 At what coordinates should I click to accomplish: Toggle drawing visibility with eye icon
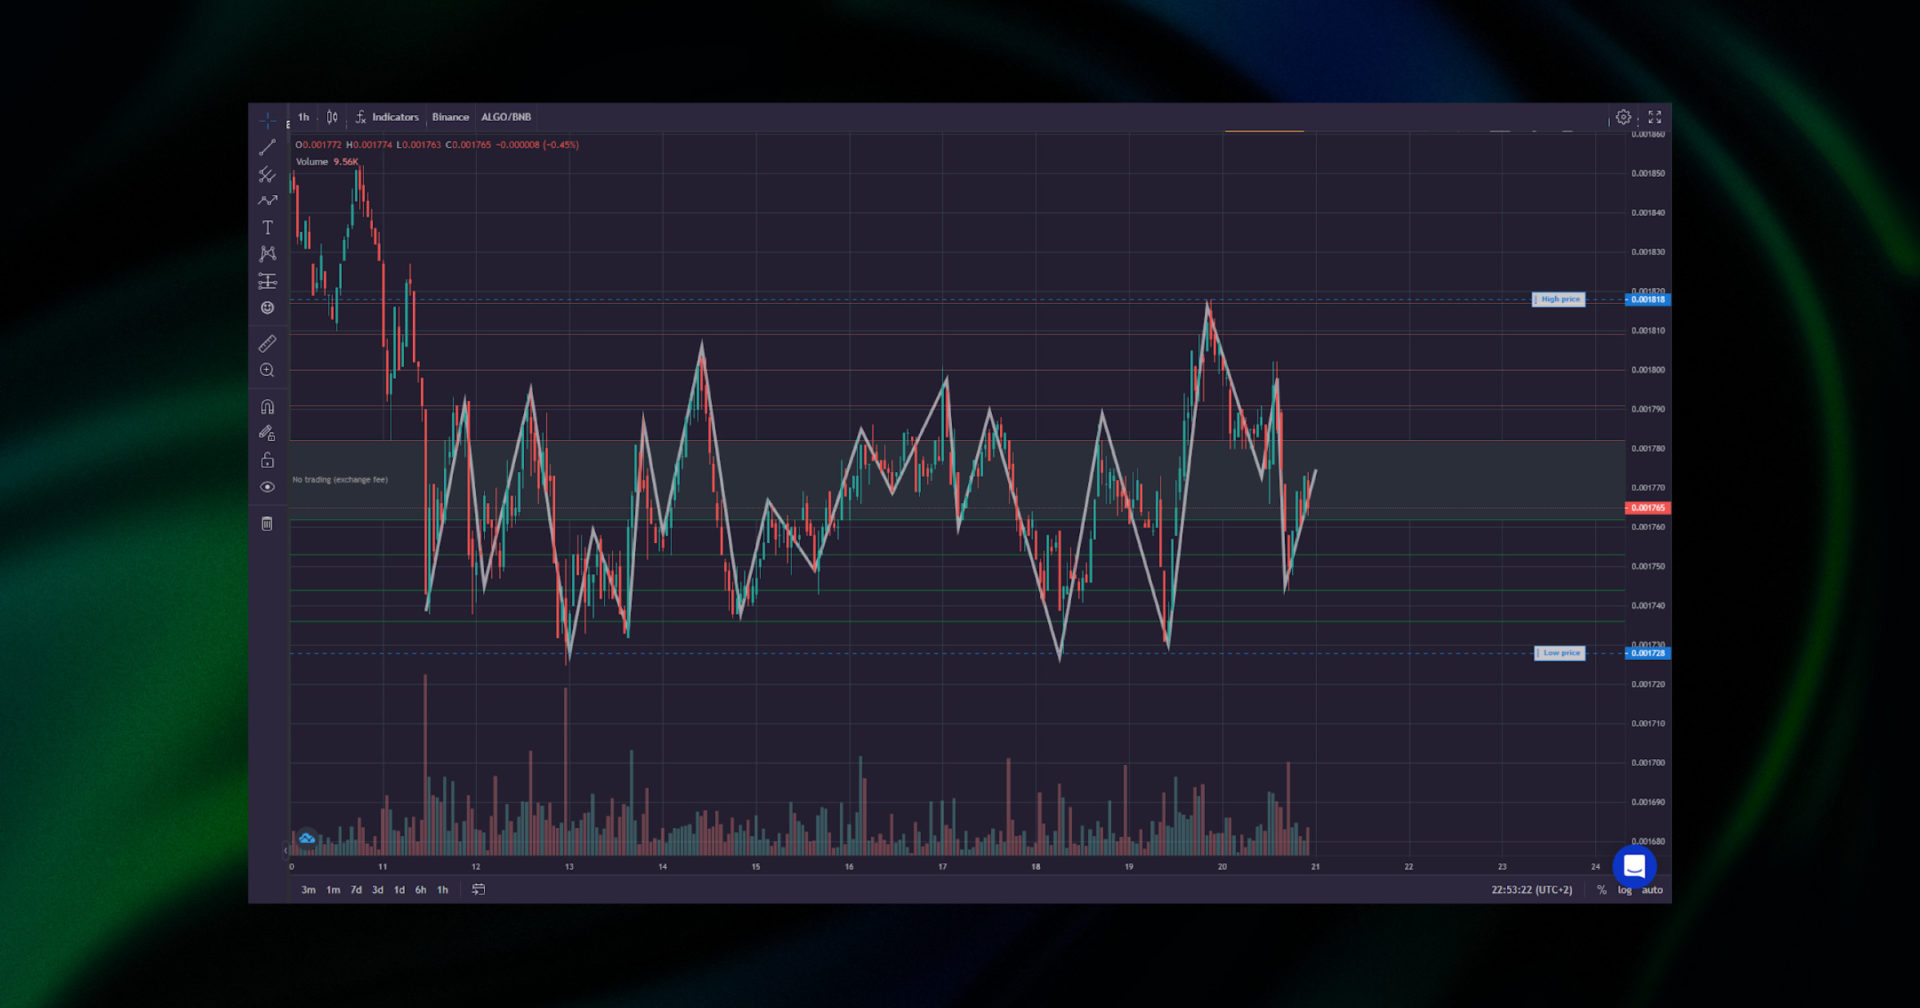click(267, 487)
